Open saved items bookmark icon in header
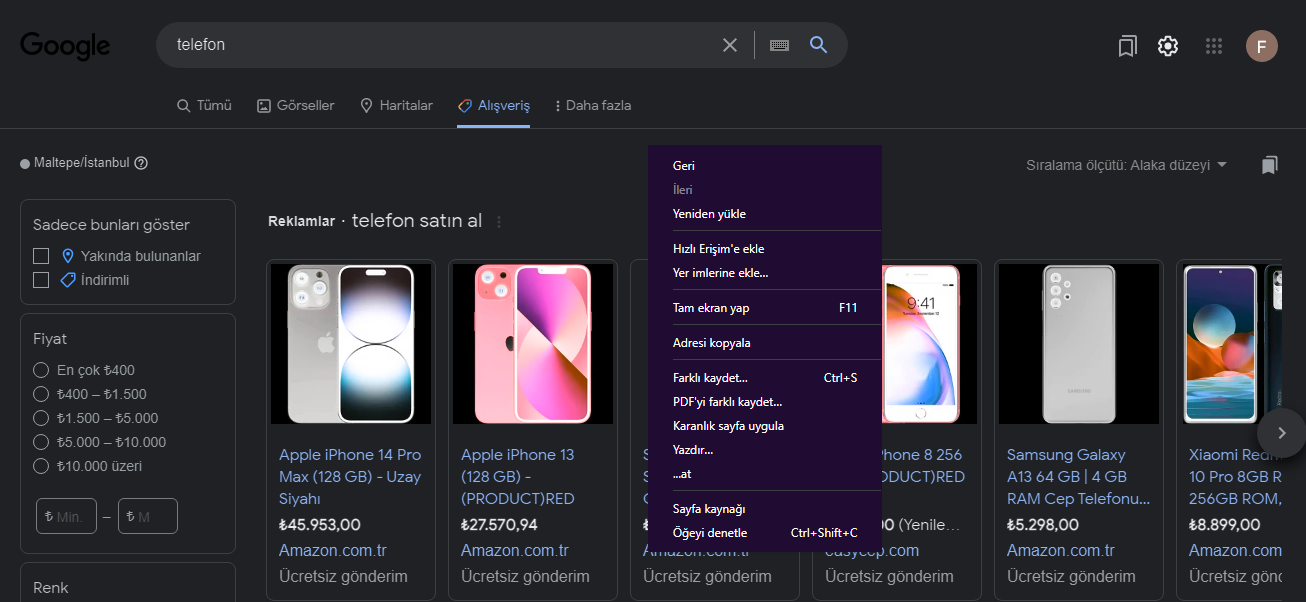The image size is (1306, 602). [x=1127, y=46]
